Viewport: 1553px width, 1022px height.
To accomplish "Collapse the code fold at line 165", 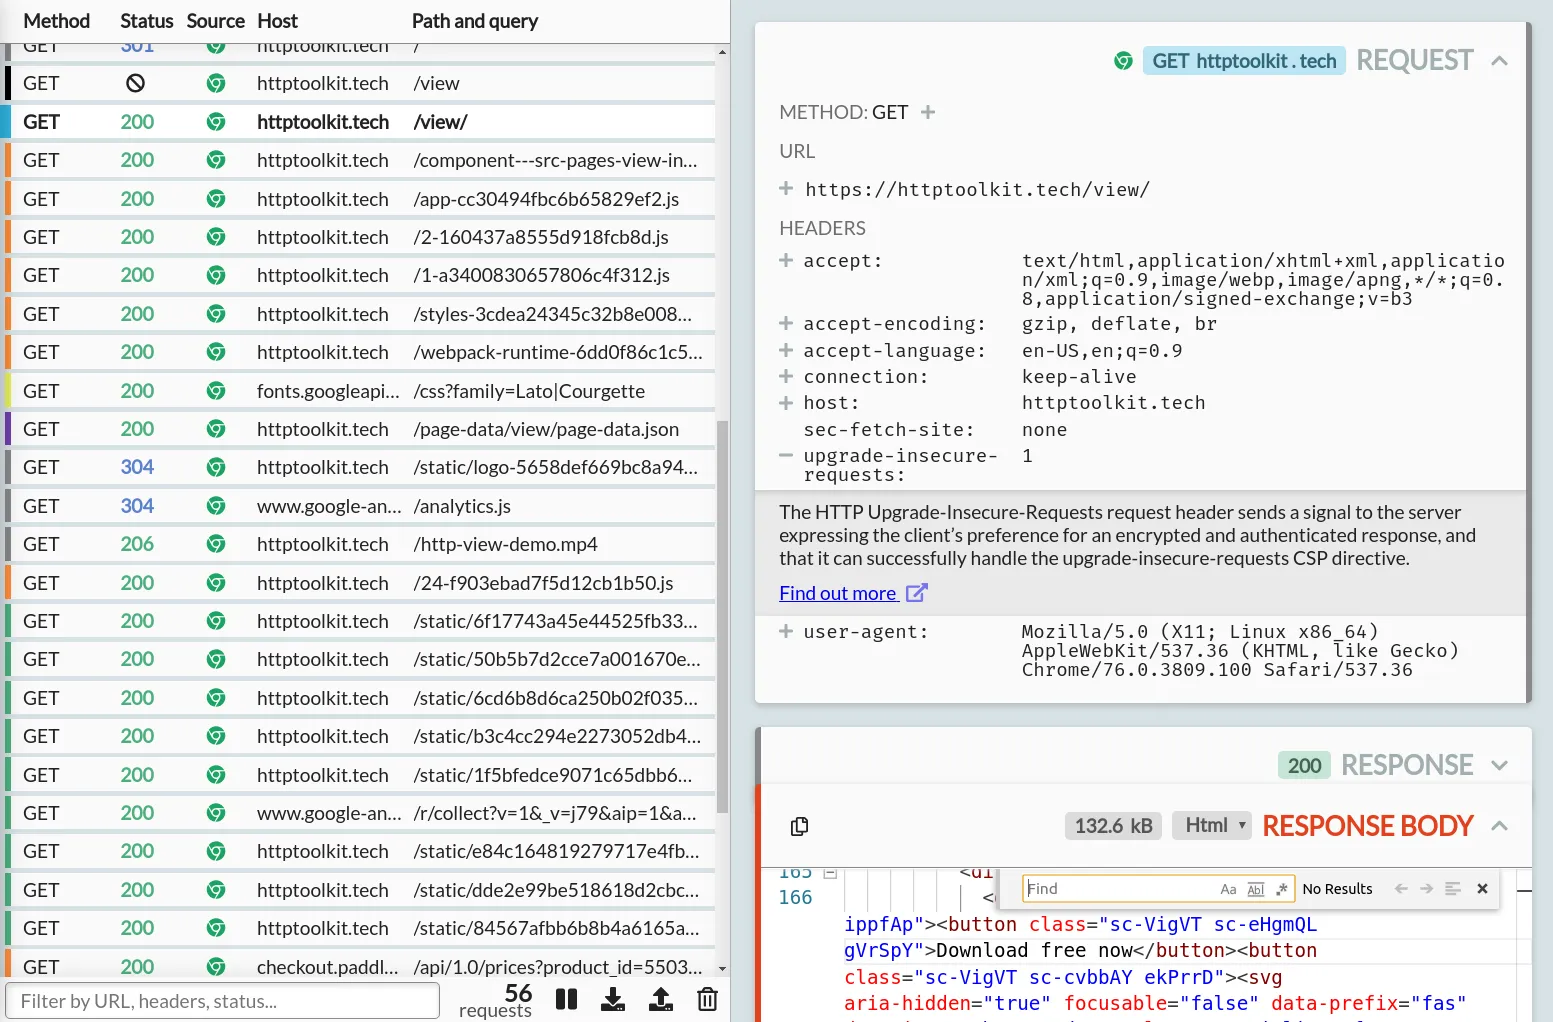I will coord(830,871).
